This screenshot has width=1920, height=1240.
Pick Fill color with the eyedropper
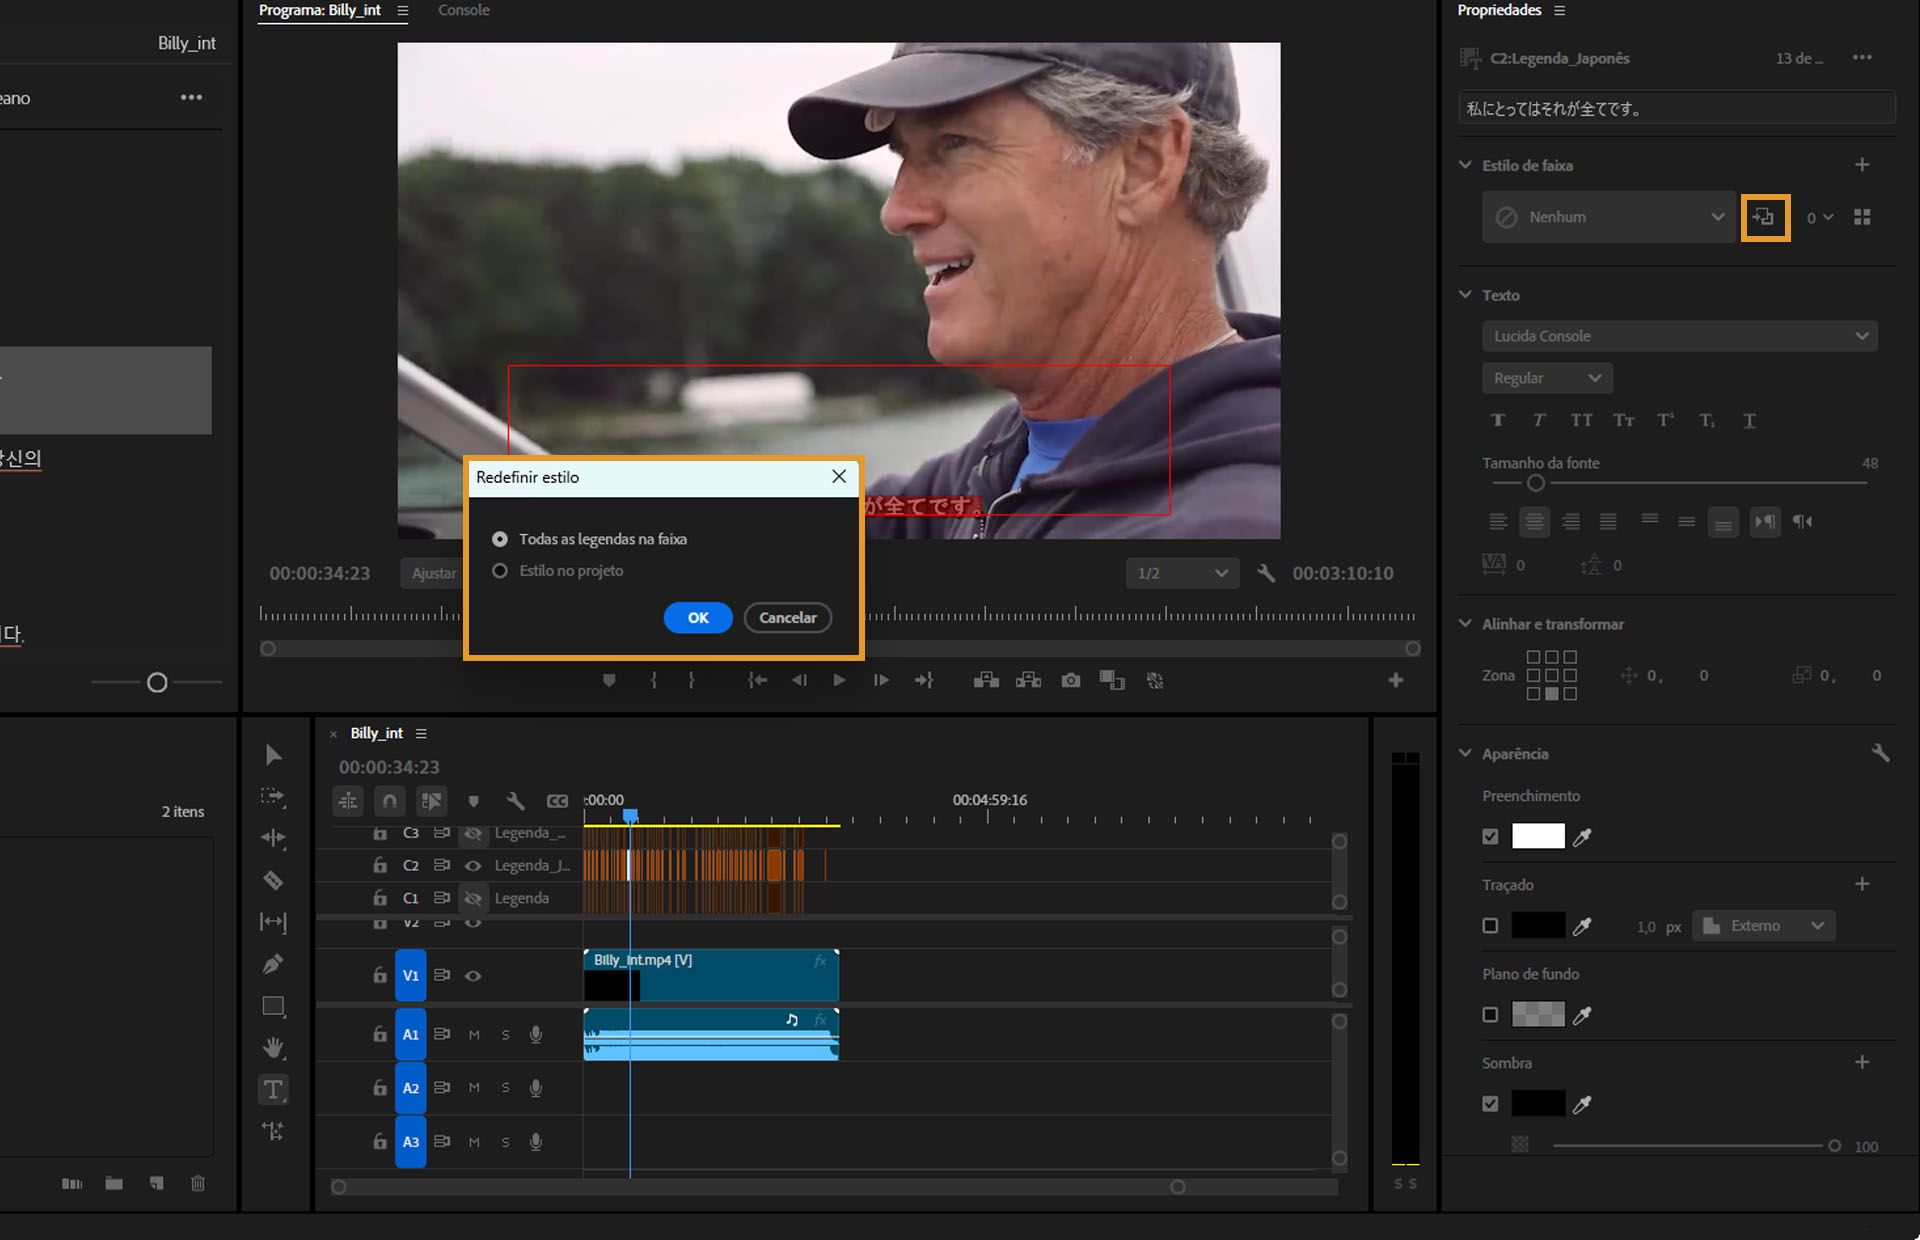(x=1582, y=837)
